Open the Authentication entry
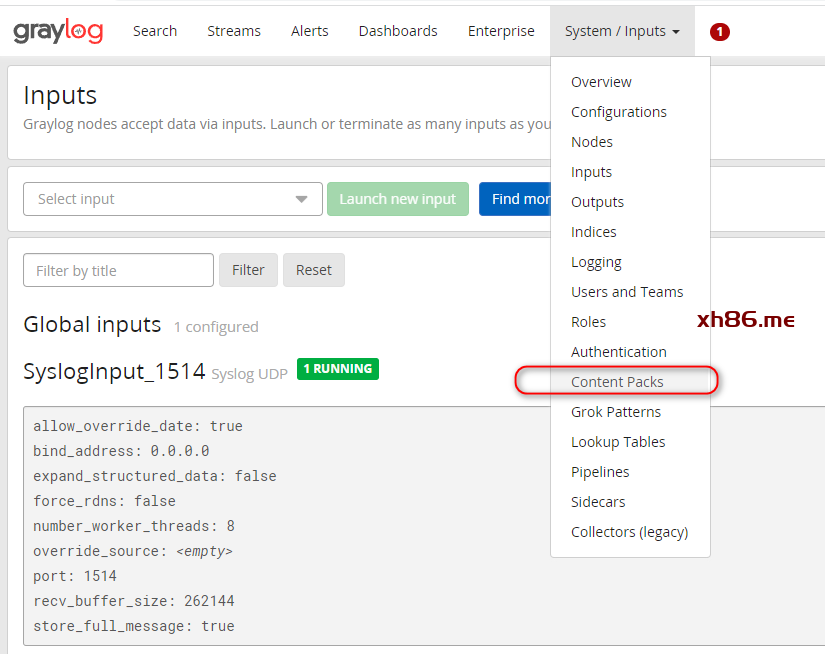 coord(619,352)
